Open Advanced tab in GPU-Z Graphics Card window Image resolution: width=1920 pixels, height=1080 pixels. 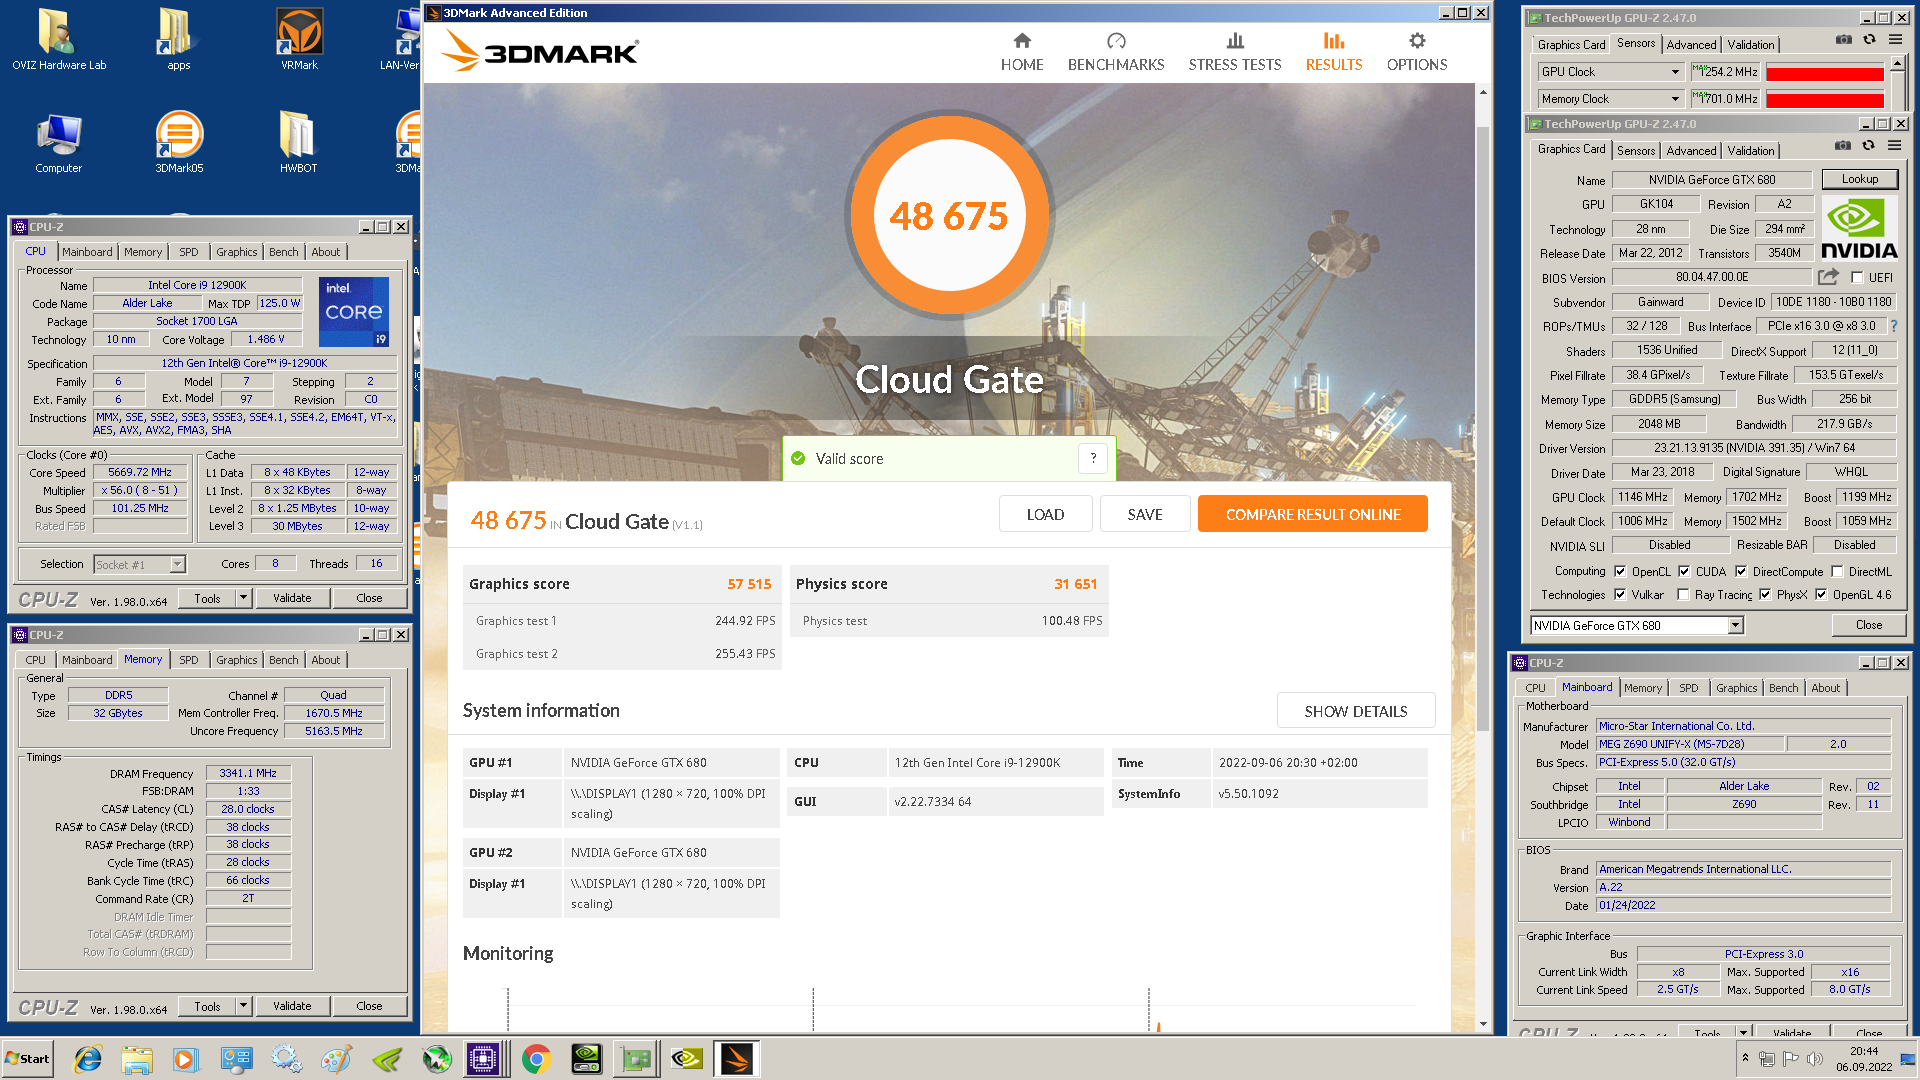1691,151
